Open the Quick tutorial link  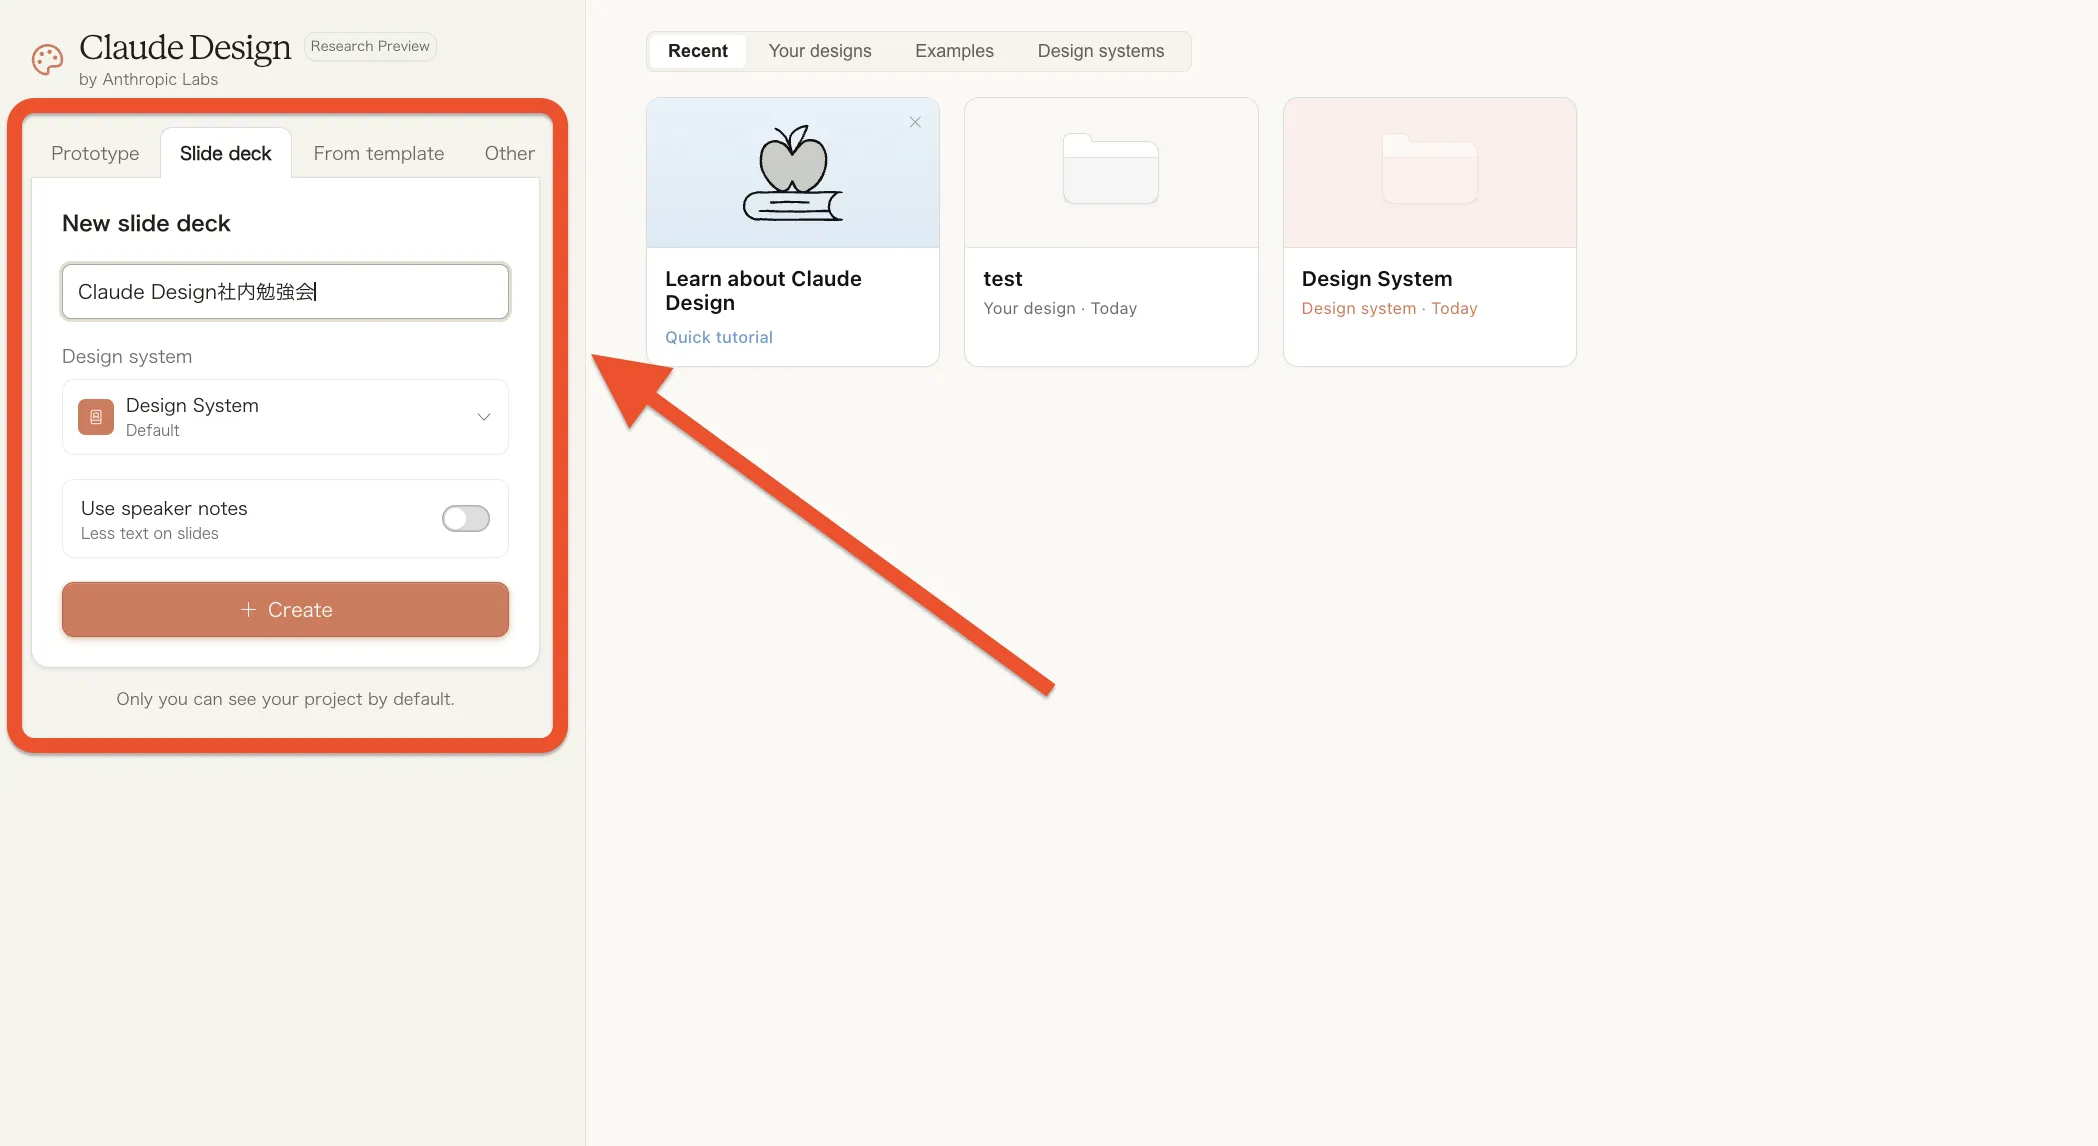coord(718,337)
